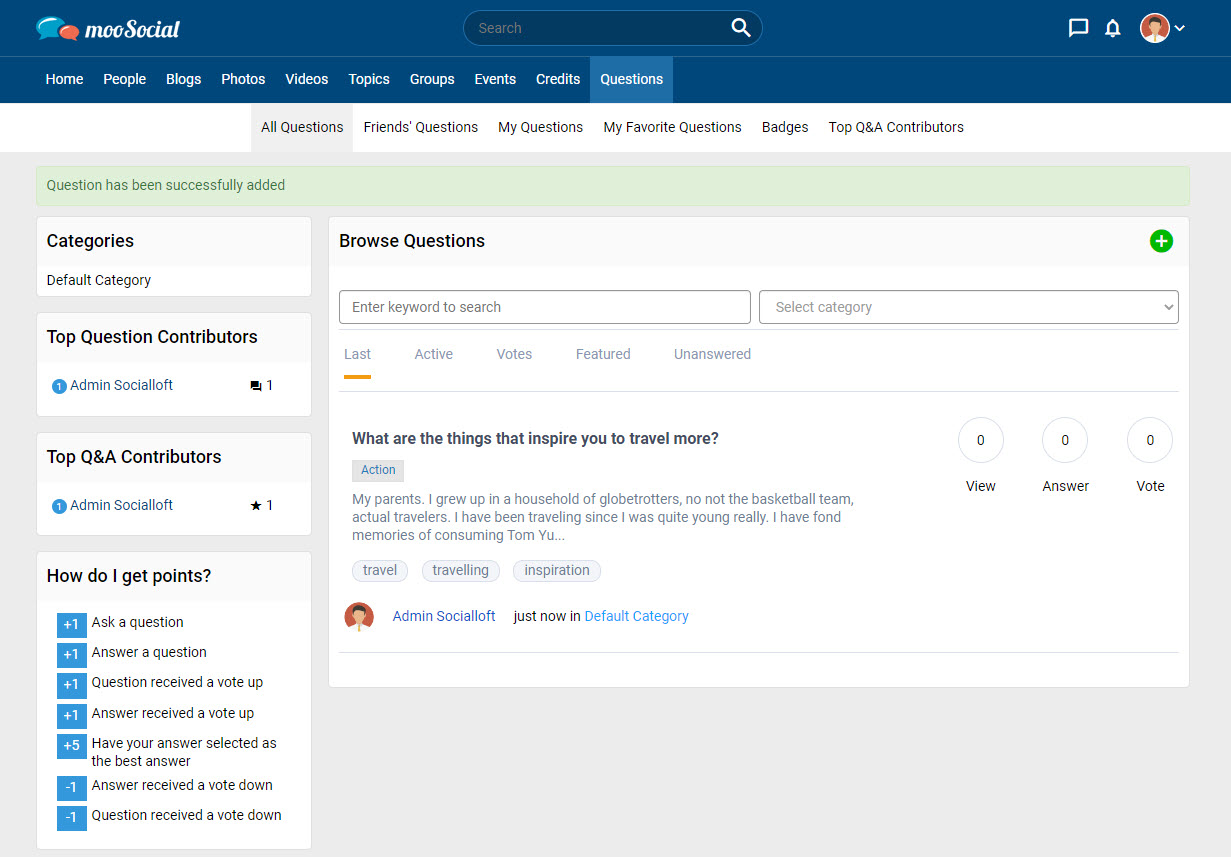This screenshot has width=1231, height=857.
Task: Select the Active filter tab
Action: click(x=434, y=354)
